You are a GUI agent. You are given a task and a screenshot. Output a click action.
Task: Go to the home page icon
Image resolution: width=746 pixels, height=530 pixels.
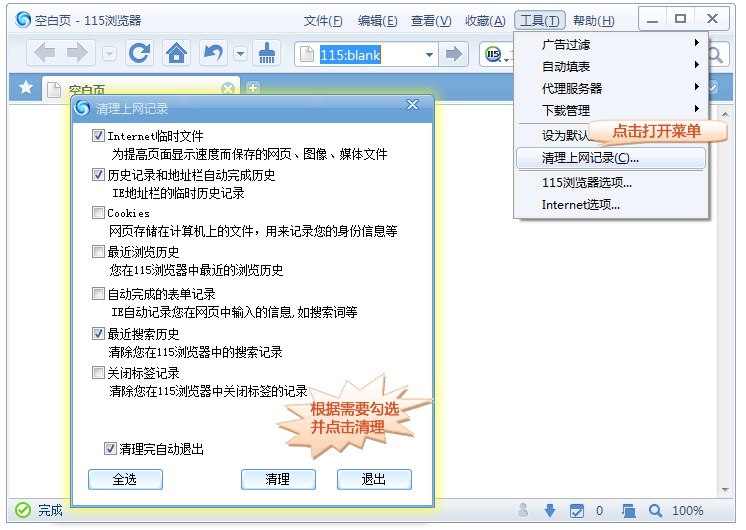click(177, 53)
